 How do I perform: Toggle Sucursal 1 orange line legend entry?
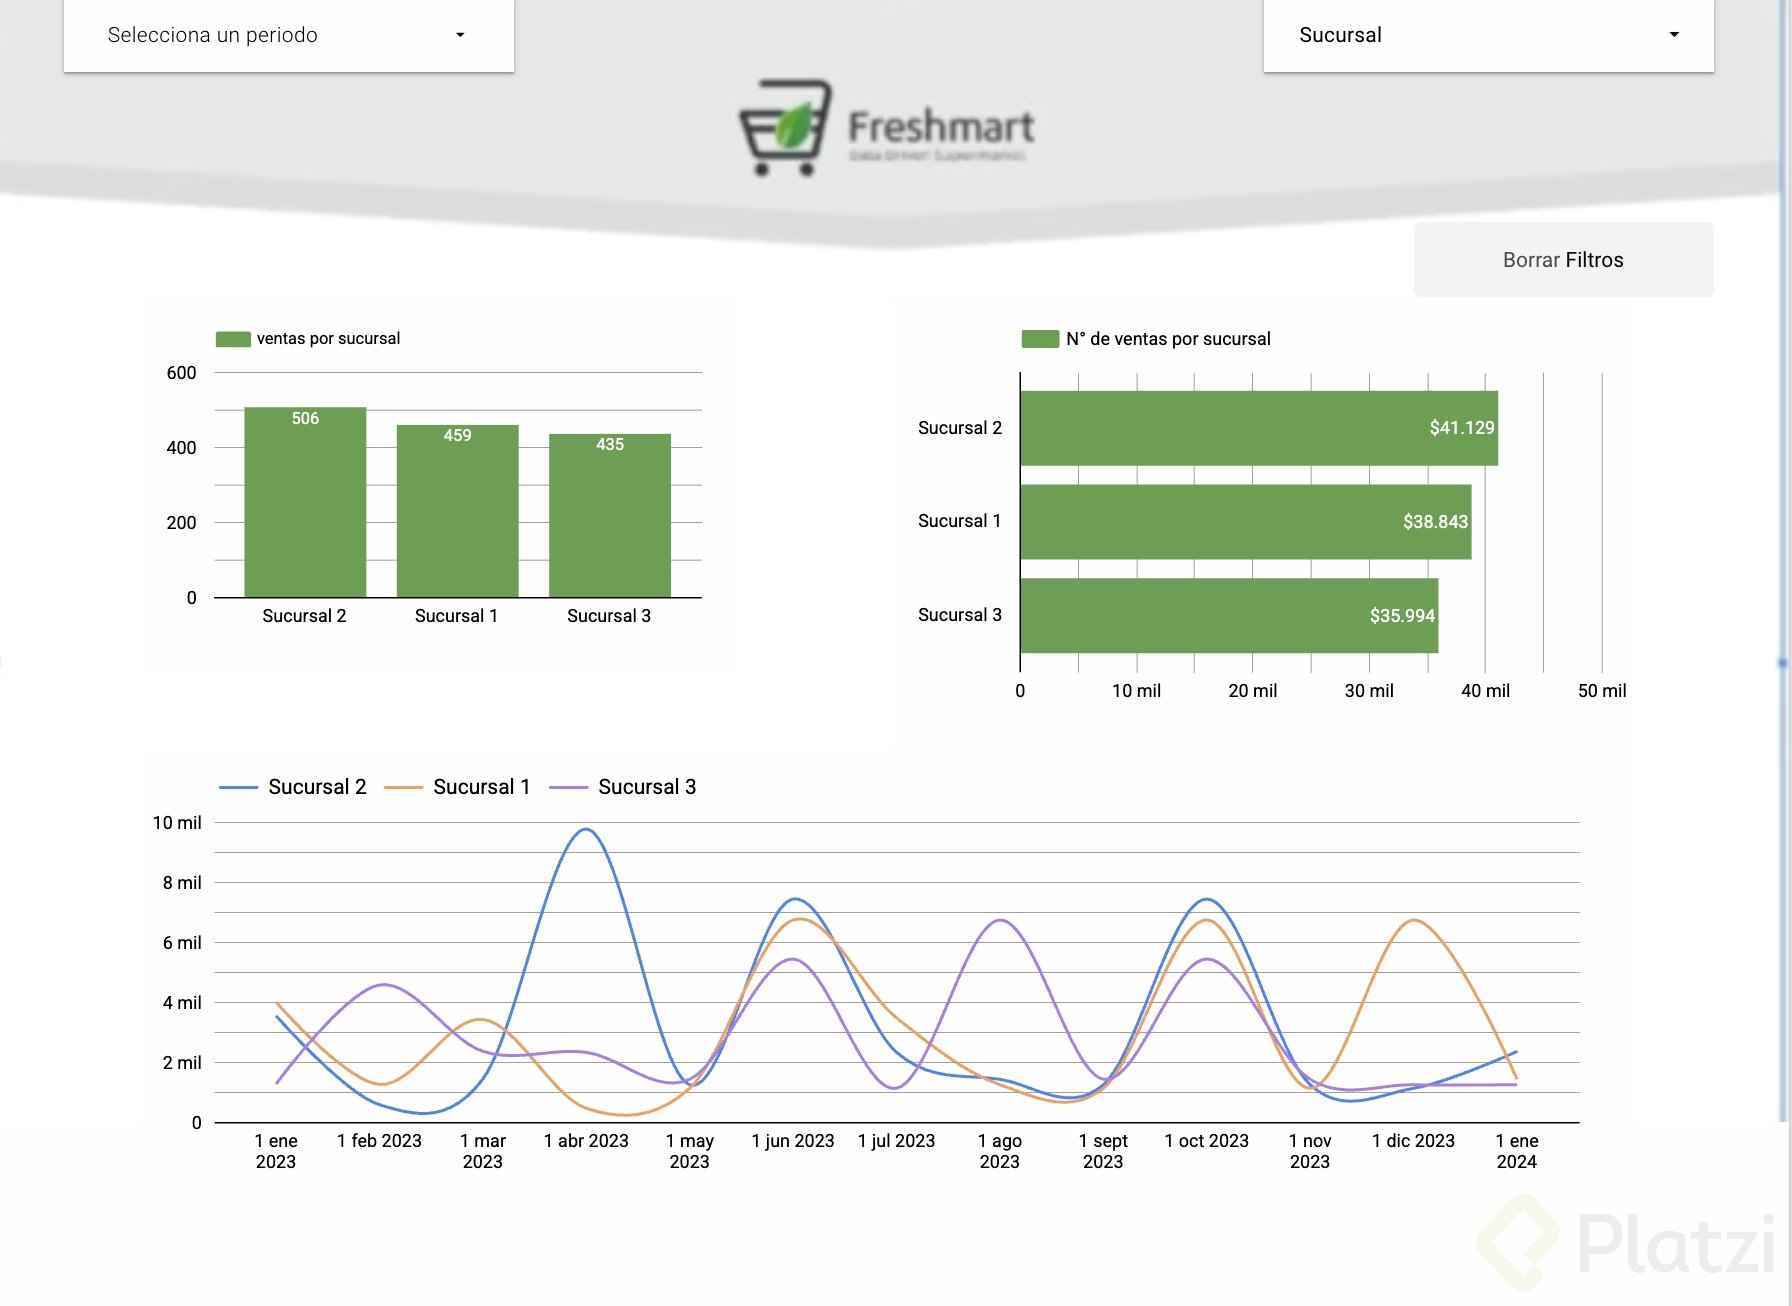(x=457, y=787)
